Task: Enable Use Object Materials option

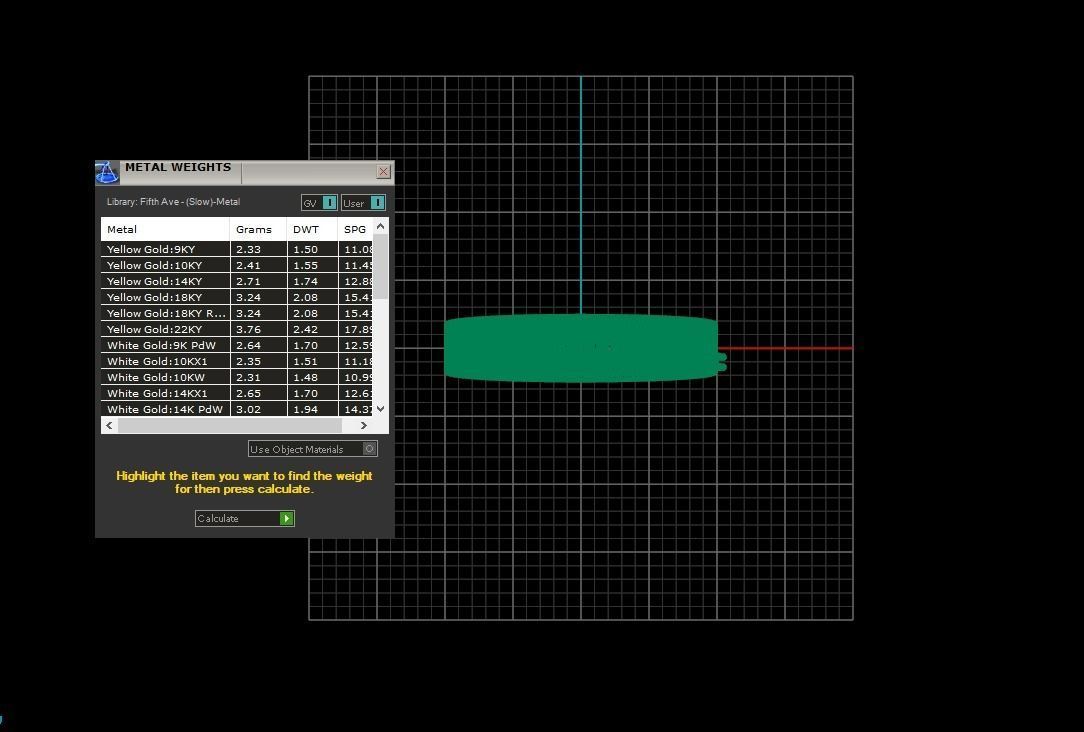Action: coord(312,449)
